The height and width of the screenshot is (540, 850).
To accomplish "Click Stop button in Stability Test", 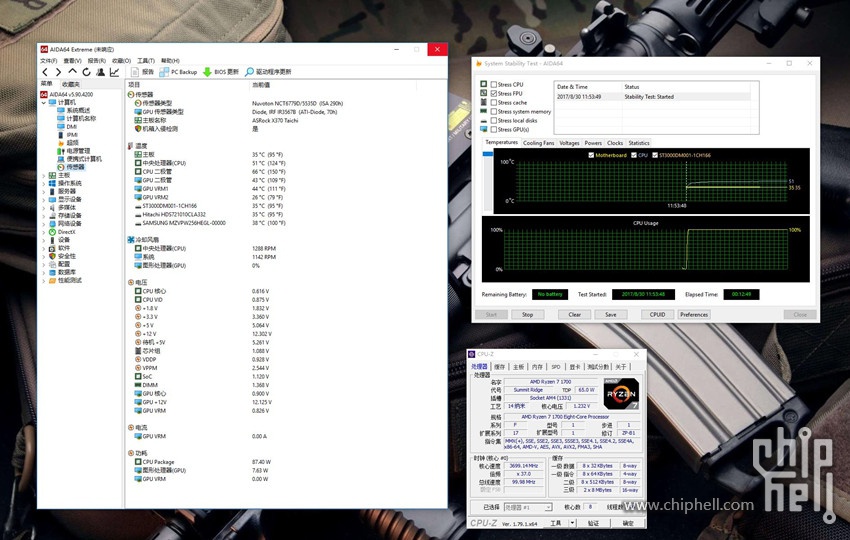I will click(x=527, y=314).
